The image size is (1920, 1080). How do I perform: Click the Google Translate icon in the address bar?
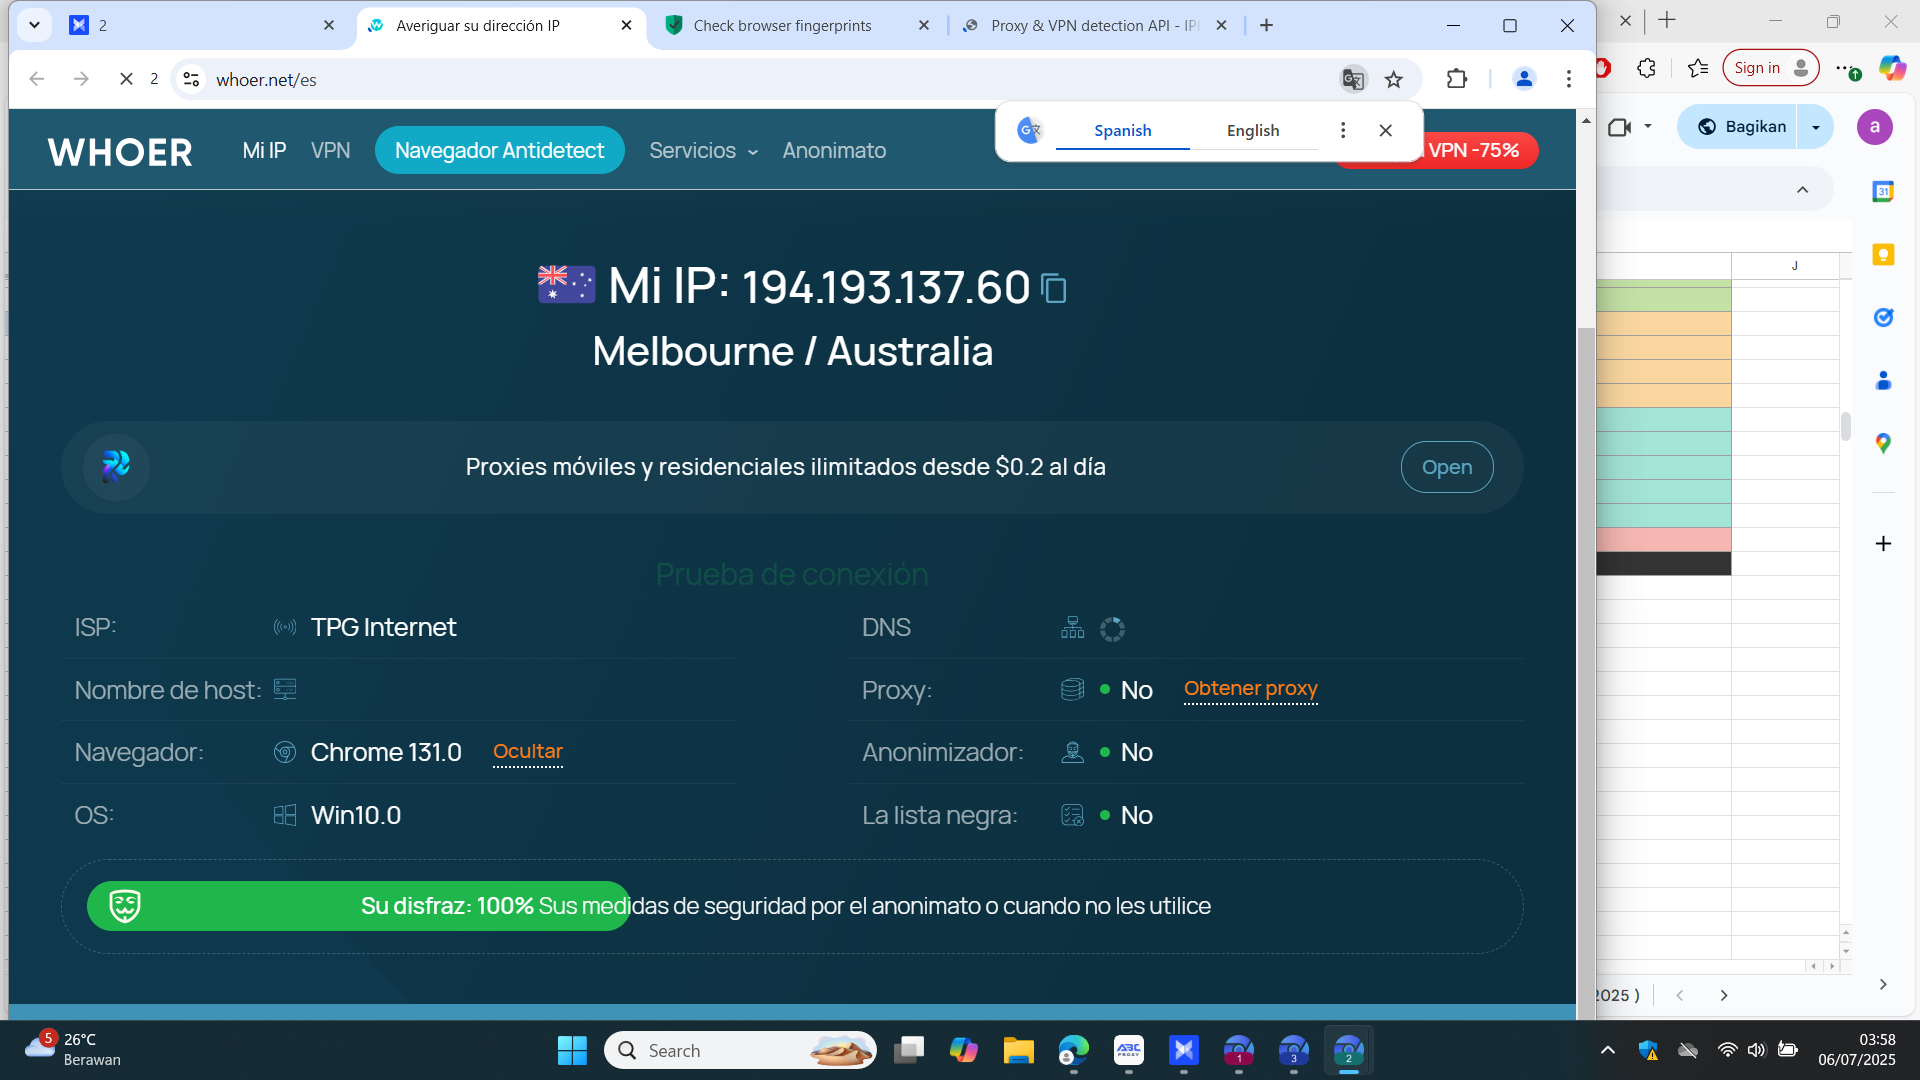[1352, 79]
